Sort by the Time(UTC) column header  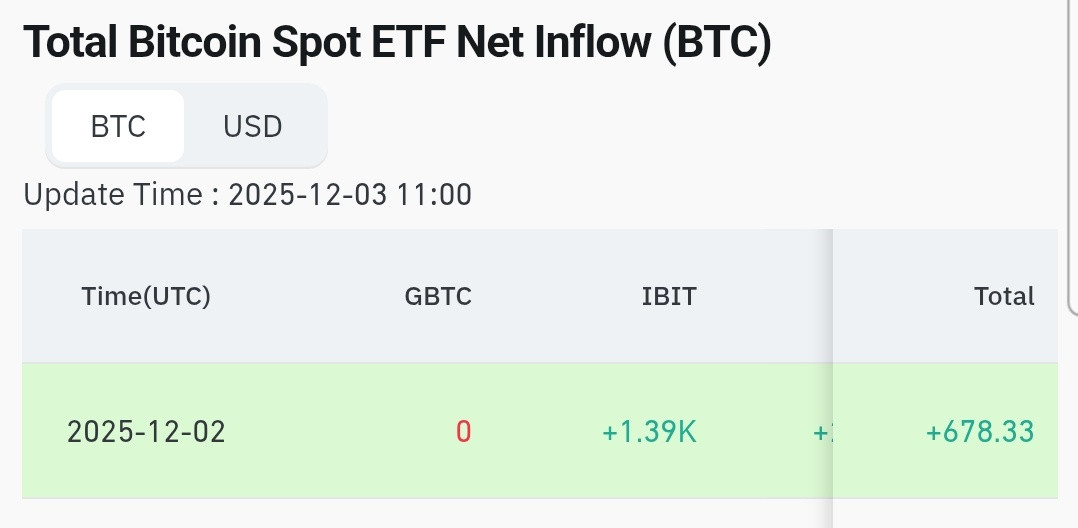coord(146,296)
